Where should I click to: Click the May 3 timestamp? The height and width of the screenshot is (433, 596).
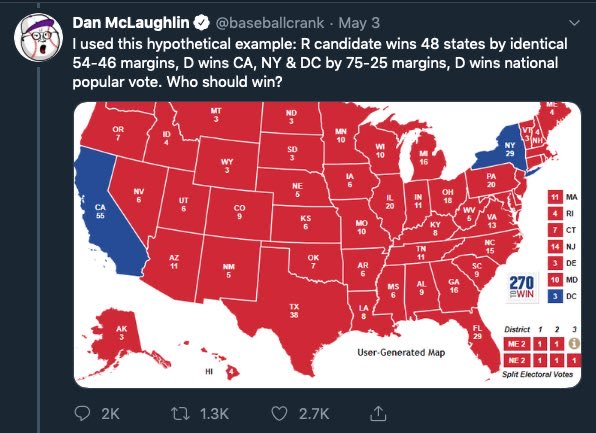(x=359, y=23)
